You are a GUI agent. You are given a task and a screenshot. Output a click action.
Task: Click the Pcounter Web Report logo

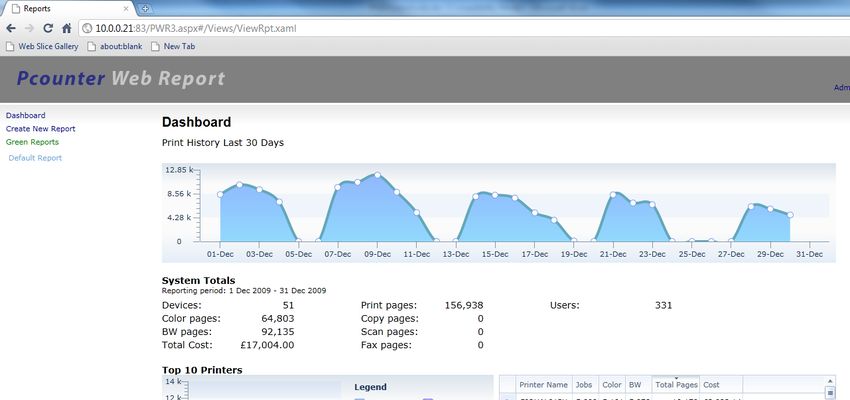(x=120, y=79)
